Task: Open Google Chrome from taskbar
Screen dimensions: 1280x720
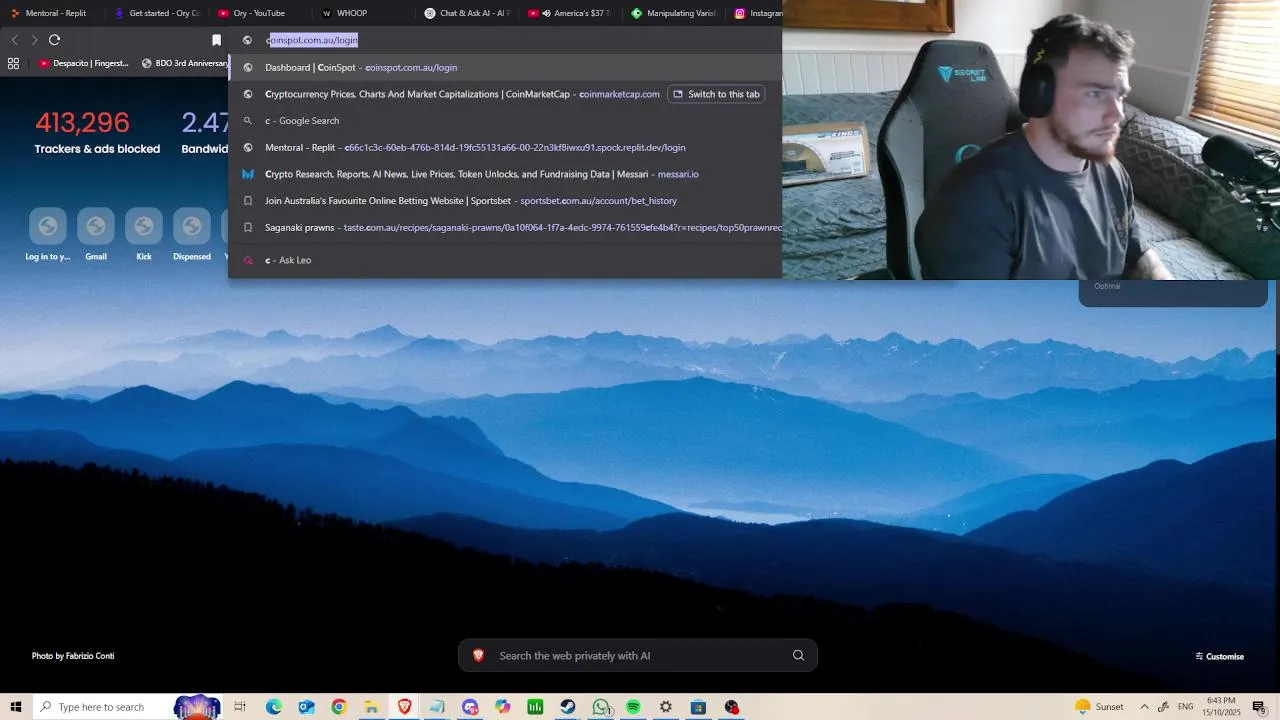Action: coord(339,707)
